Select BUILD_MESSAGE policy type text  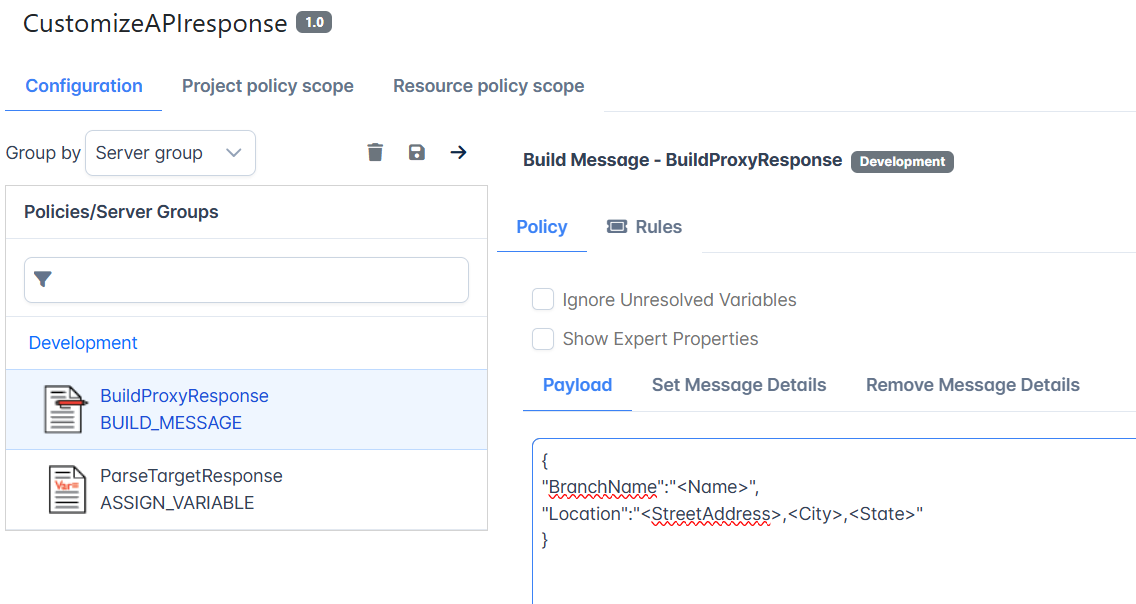click(171, 423)
